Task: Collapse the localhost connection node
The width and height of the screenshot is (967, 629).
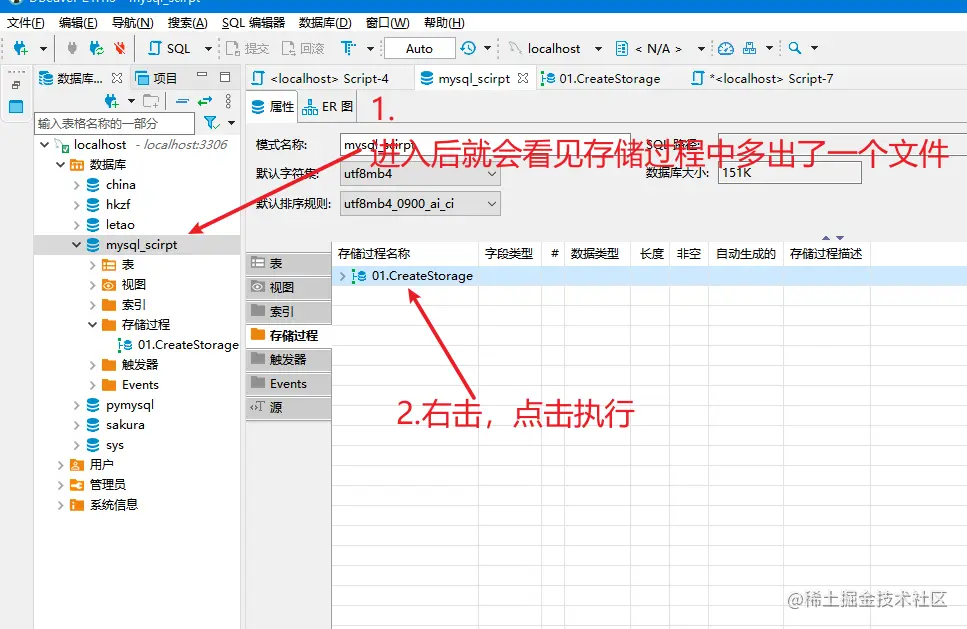Action: (44, 145)
